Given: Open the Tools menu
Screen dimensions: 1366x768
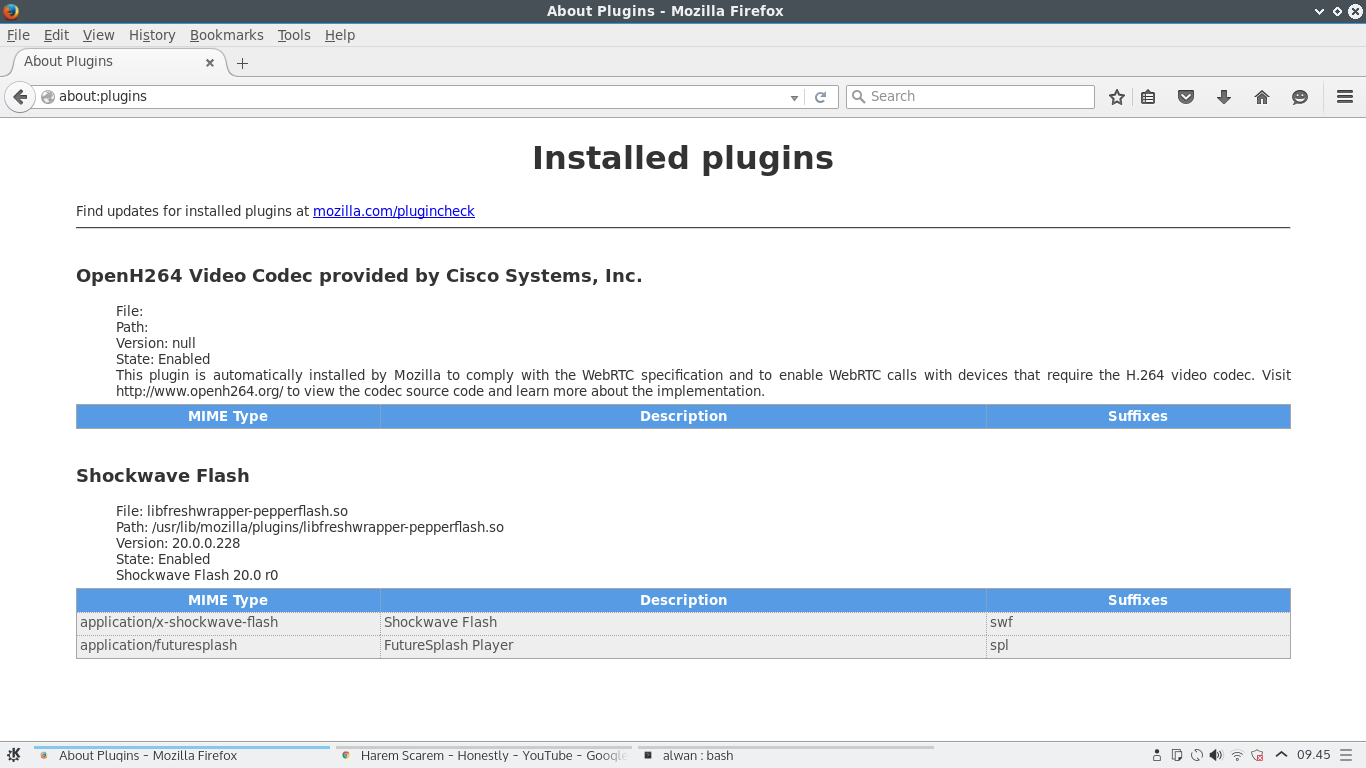Looking at the screenshot, I should [294, 35].
